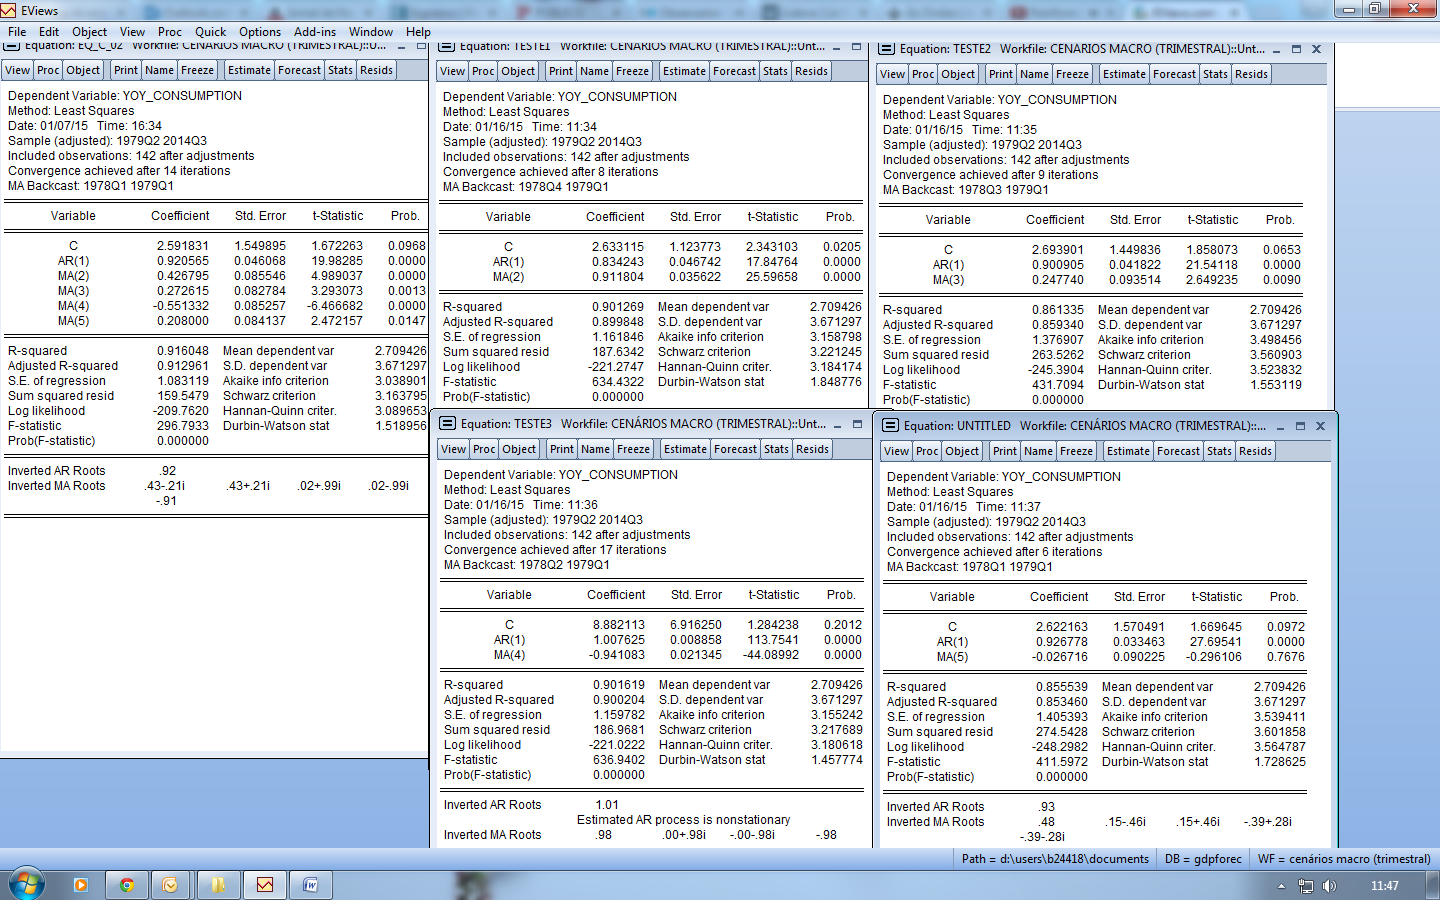Click Stats in the EQ_C_02 window toolbar

(x=340, y=70)
